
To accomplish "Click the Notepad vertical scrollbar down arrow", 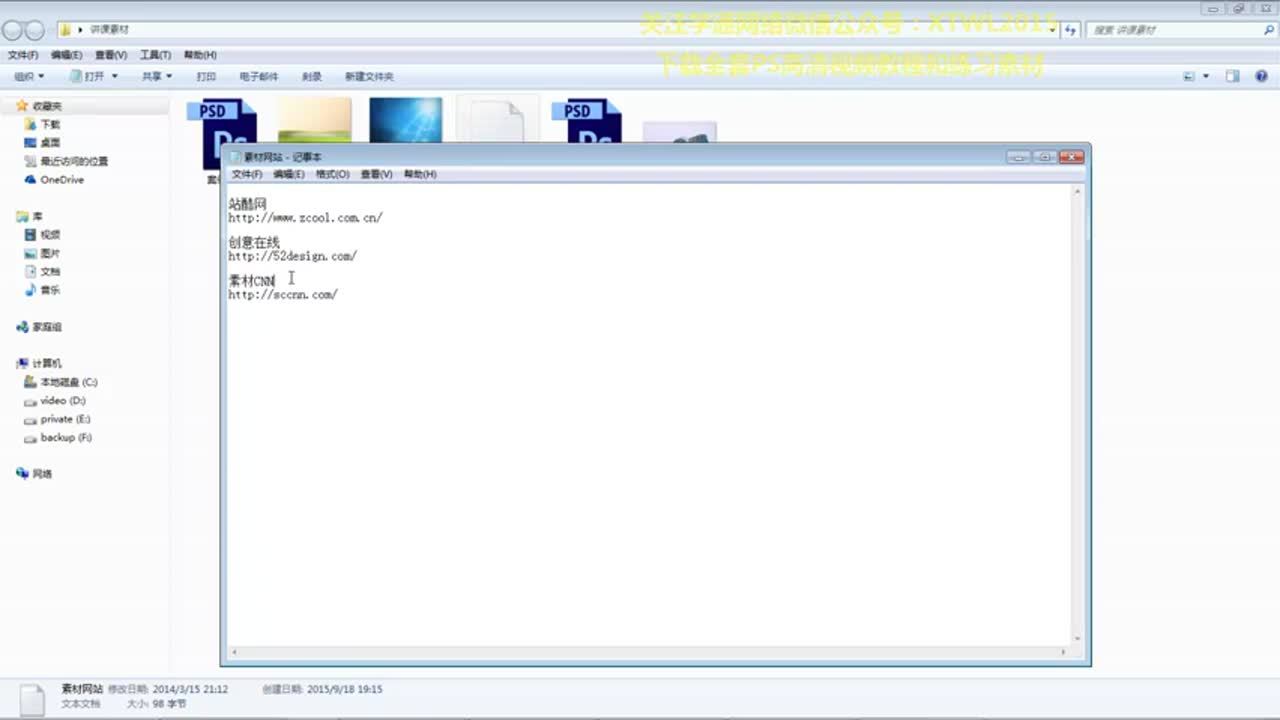I will click(x=1078, y=640).
